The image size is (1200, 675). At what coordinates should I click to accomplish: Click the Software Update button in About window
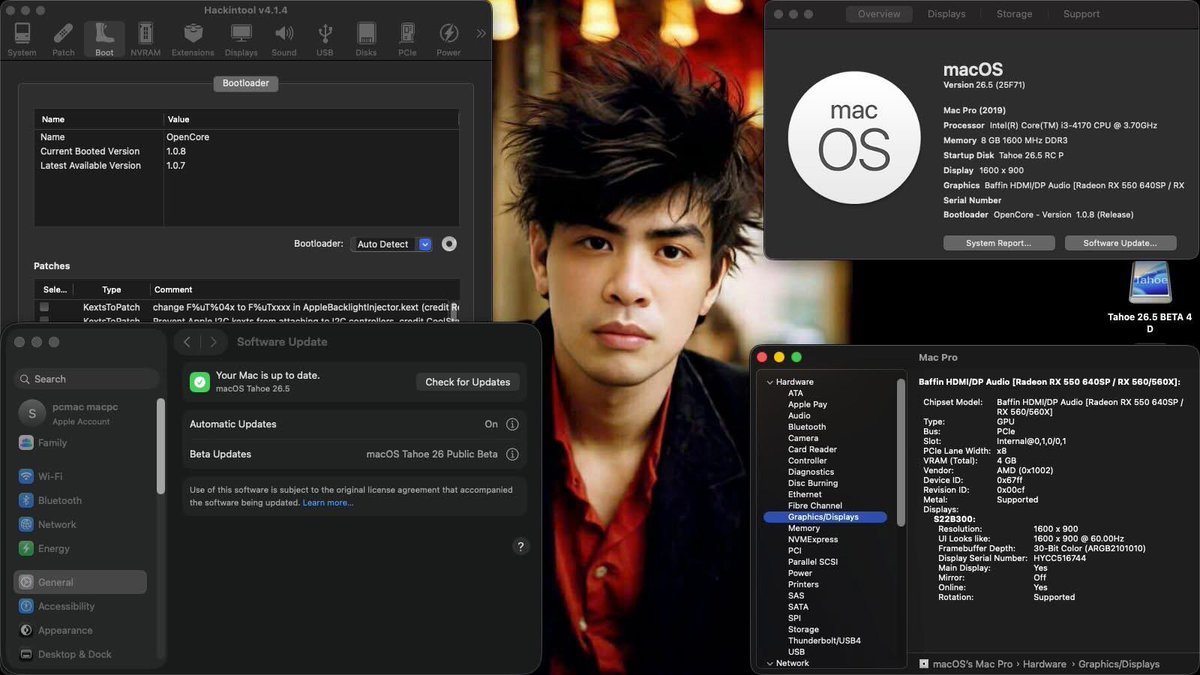[1120, 243]
